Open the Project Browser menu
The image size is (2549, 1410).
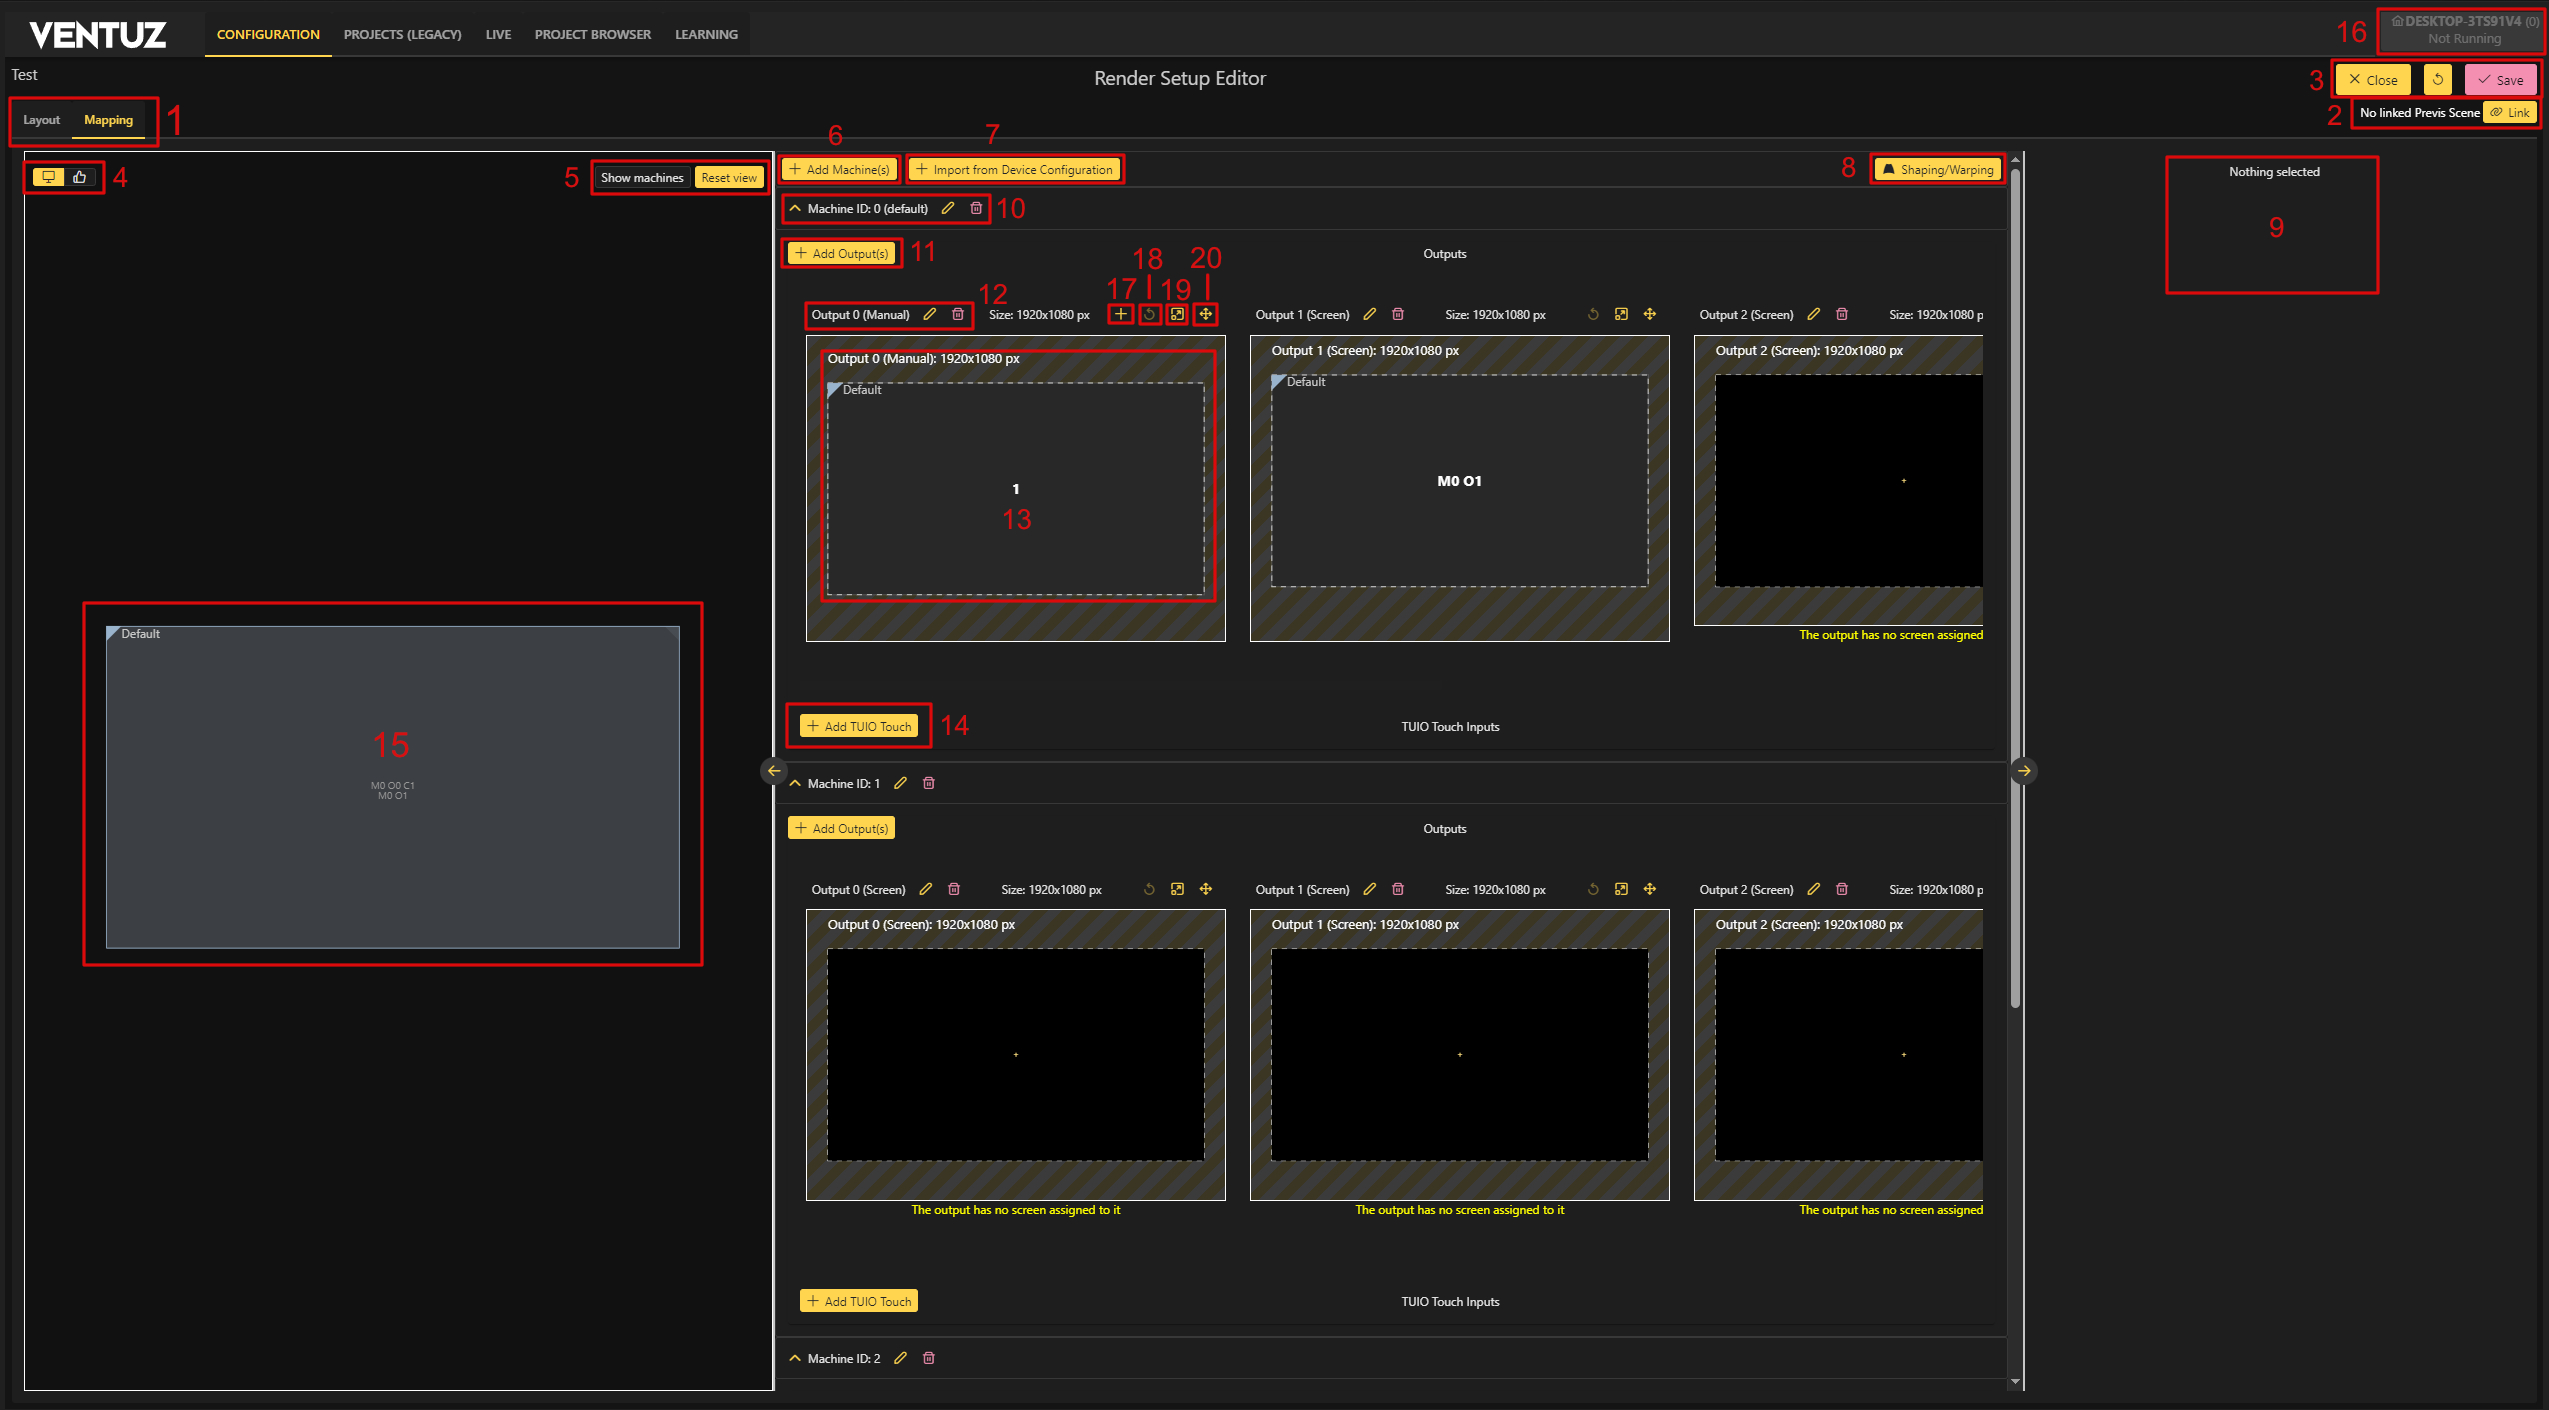pyautogui.click(x=592, y=34)
